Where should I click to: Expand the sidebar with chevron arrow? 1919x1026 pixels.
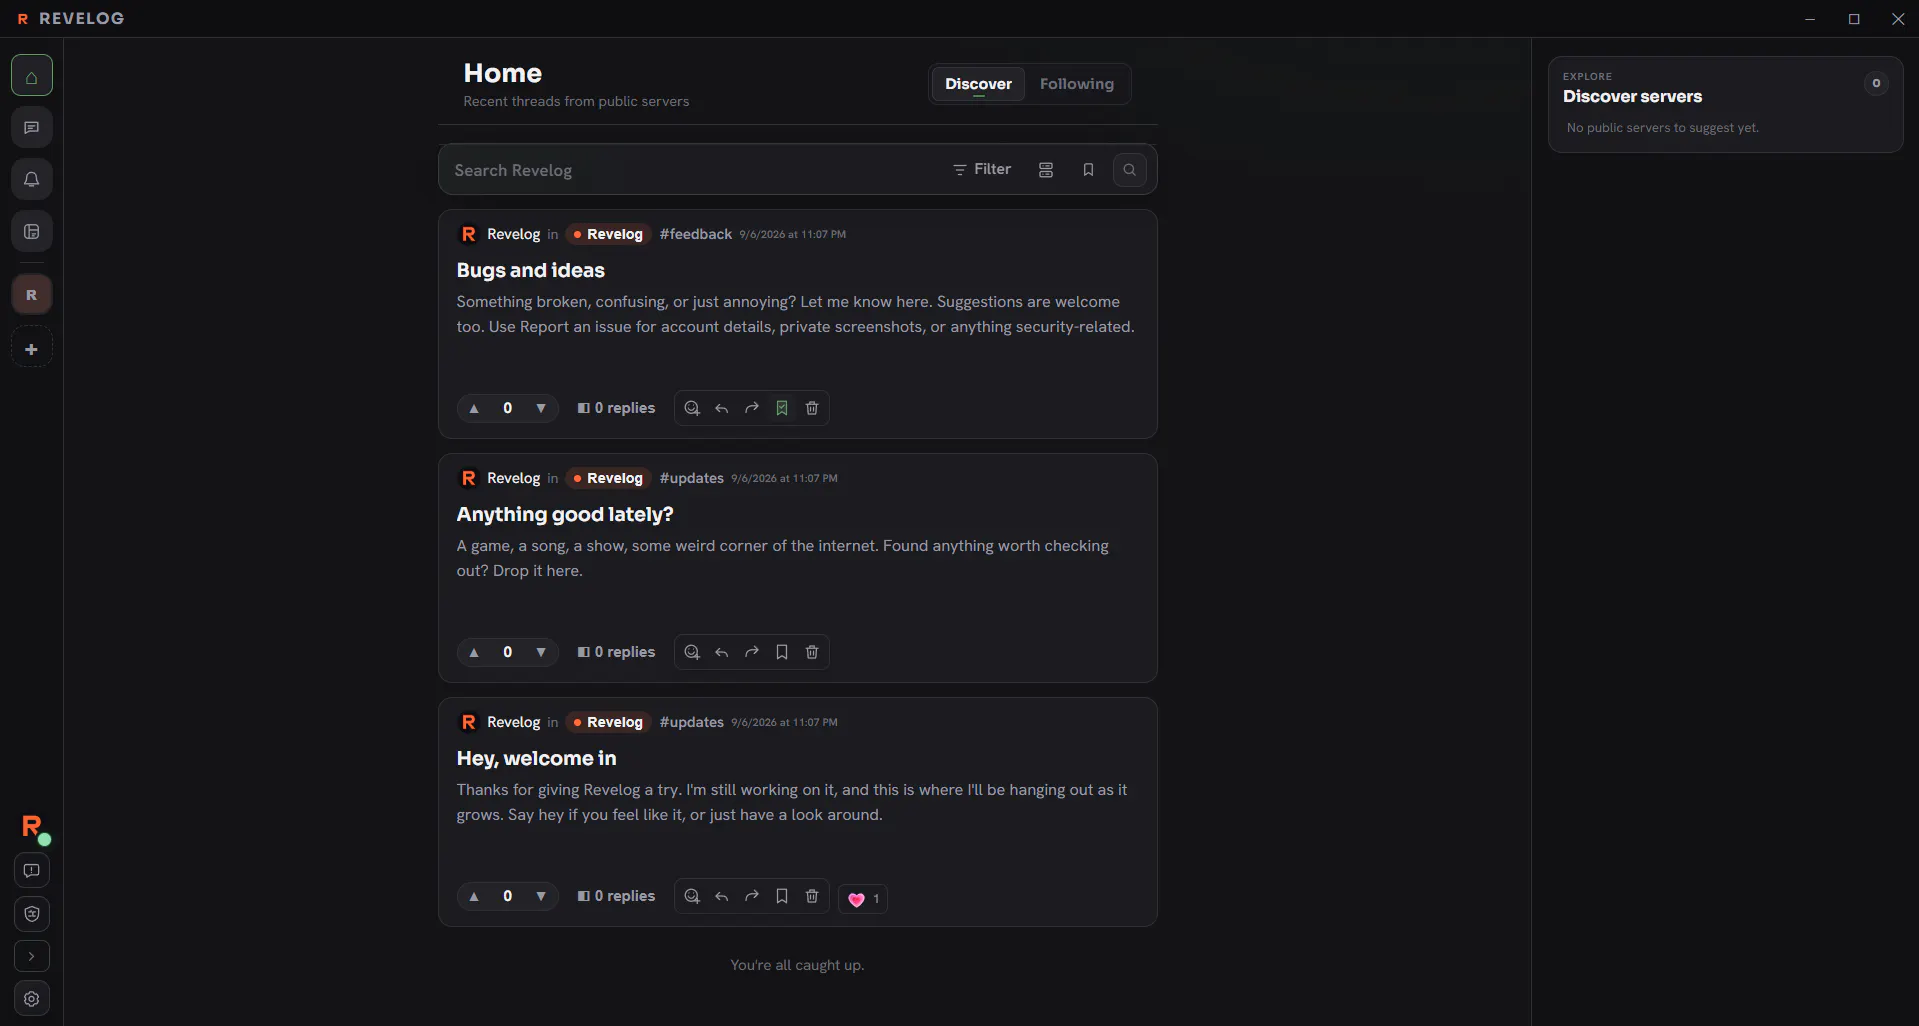pos(32,957)
